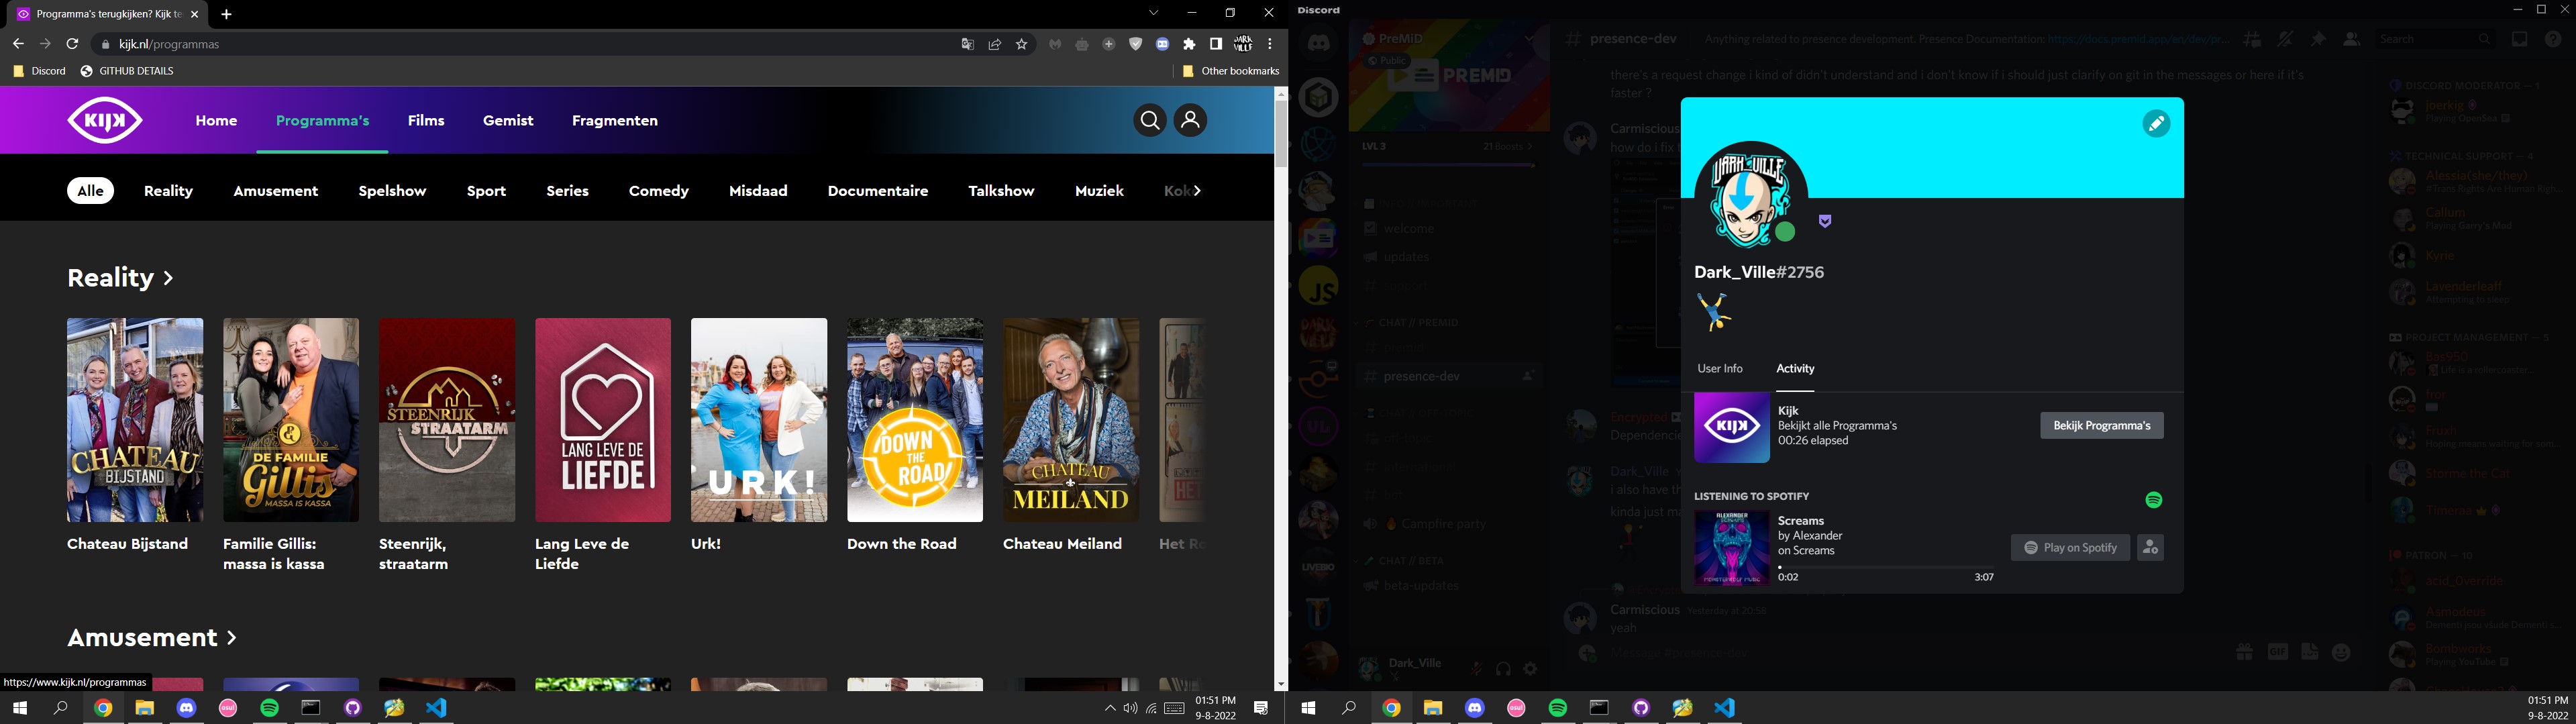Open Discord user settings gear
The height and width of the screenshot is (724, 2576).
1530,669
